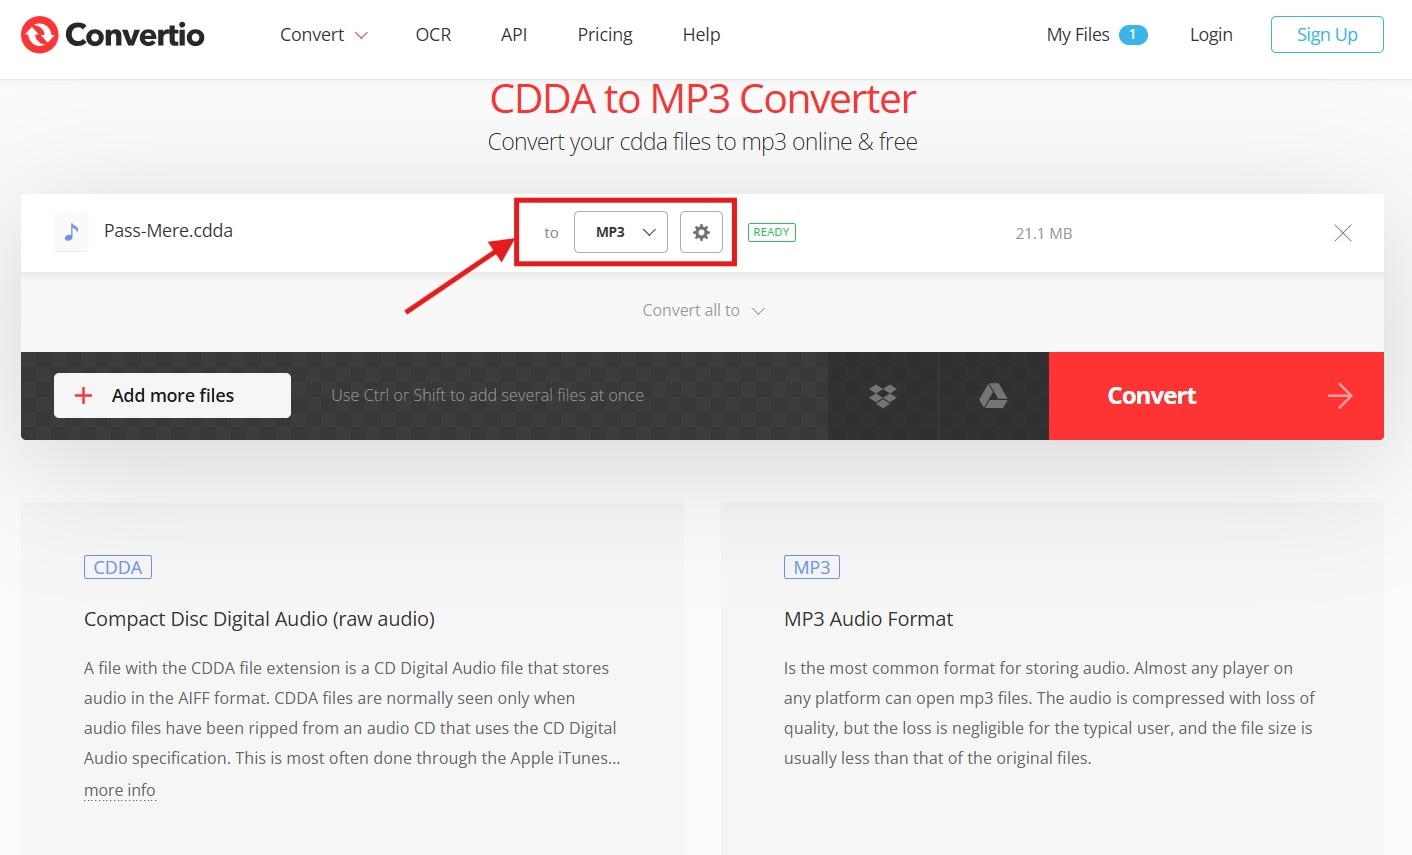Open conversion settings gear
Image resolution: width=1412 pixels, height=855 pixels.
[701, 232]
